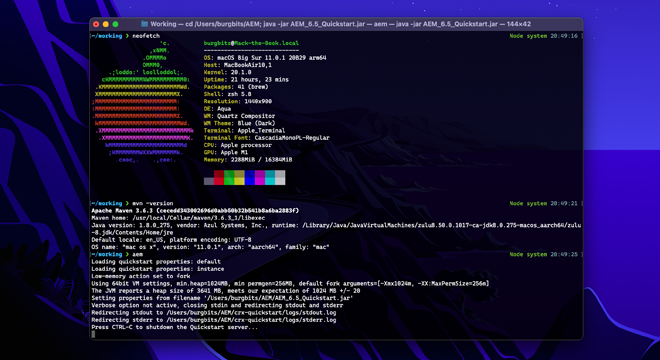Click the "CPU: Apple processor" line
Image resolution: width=660 pixels, height=360 pixels.
pos(238,145)
